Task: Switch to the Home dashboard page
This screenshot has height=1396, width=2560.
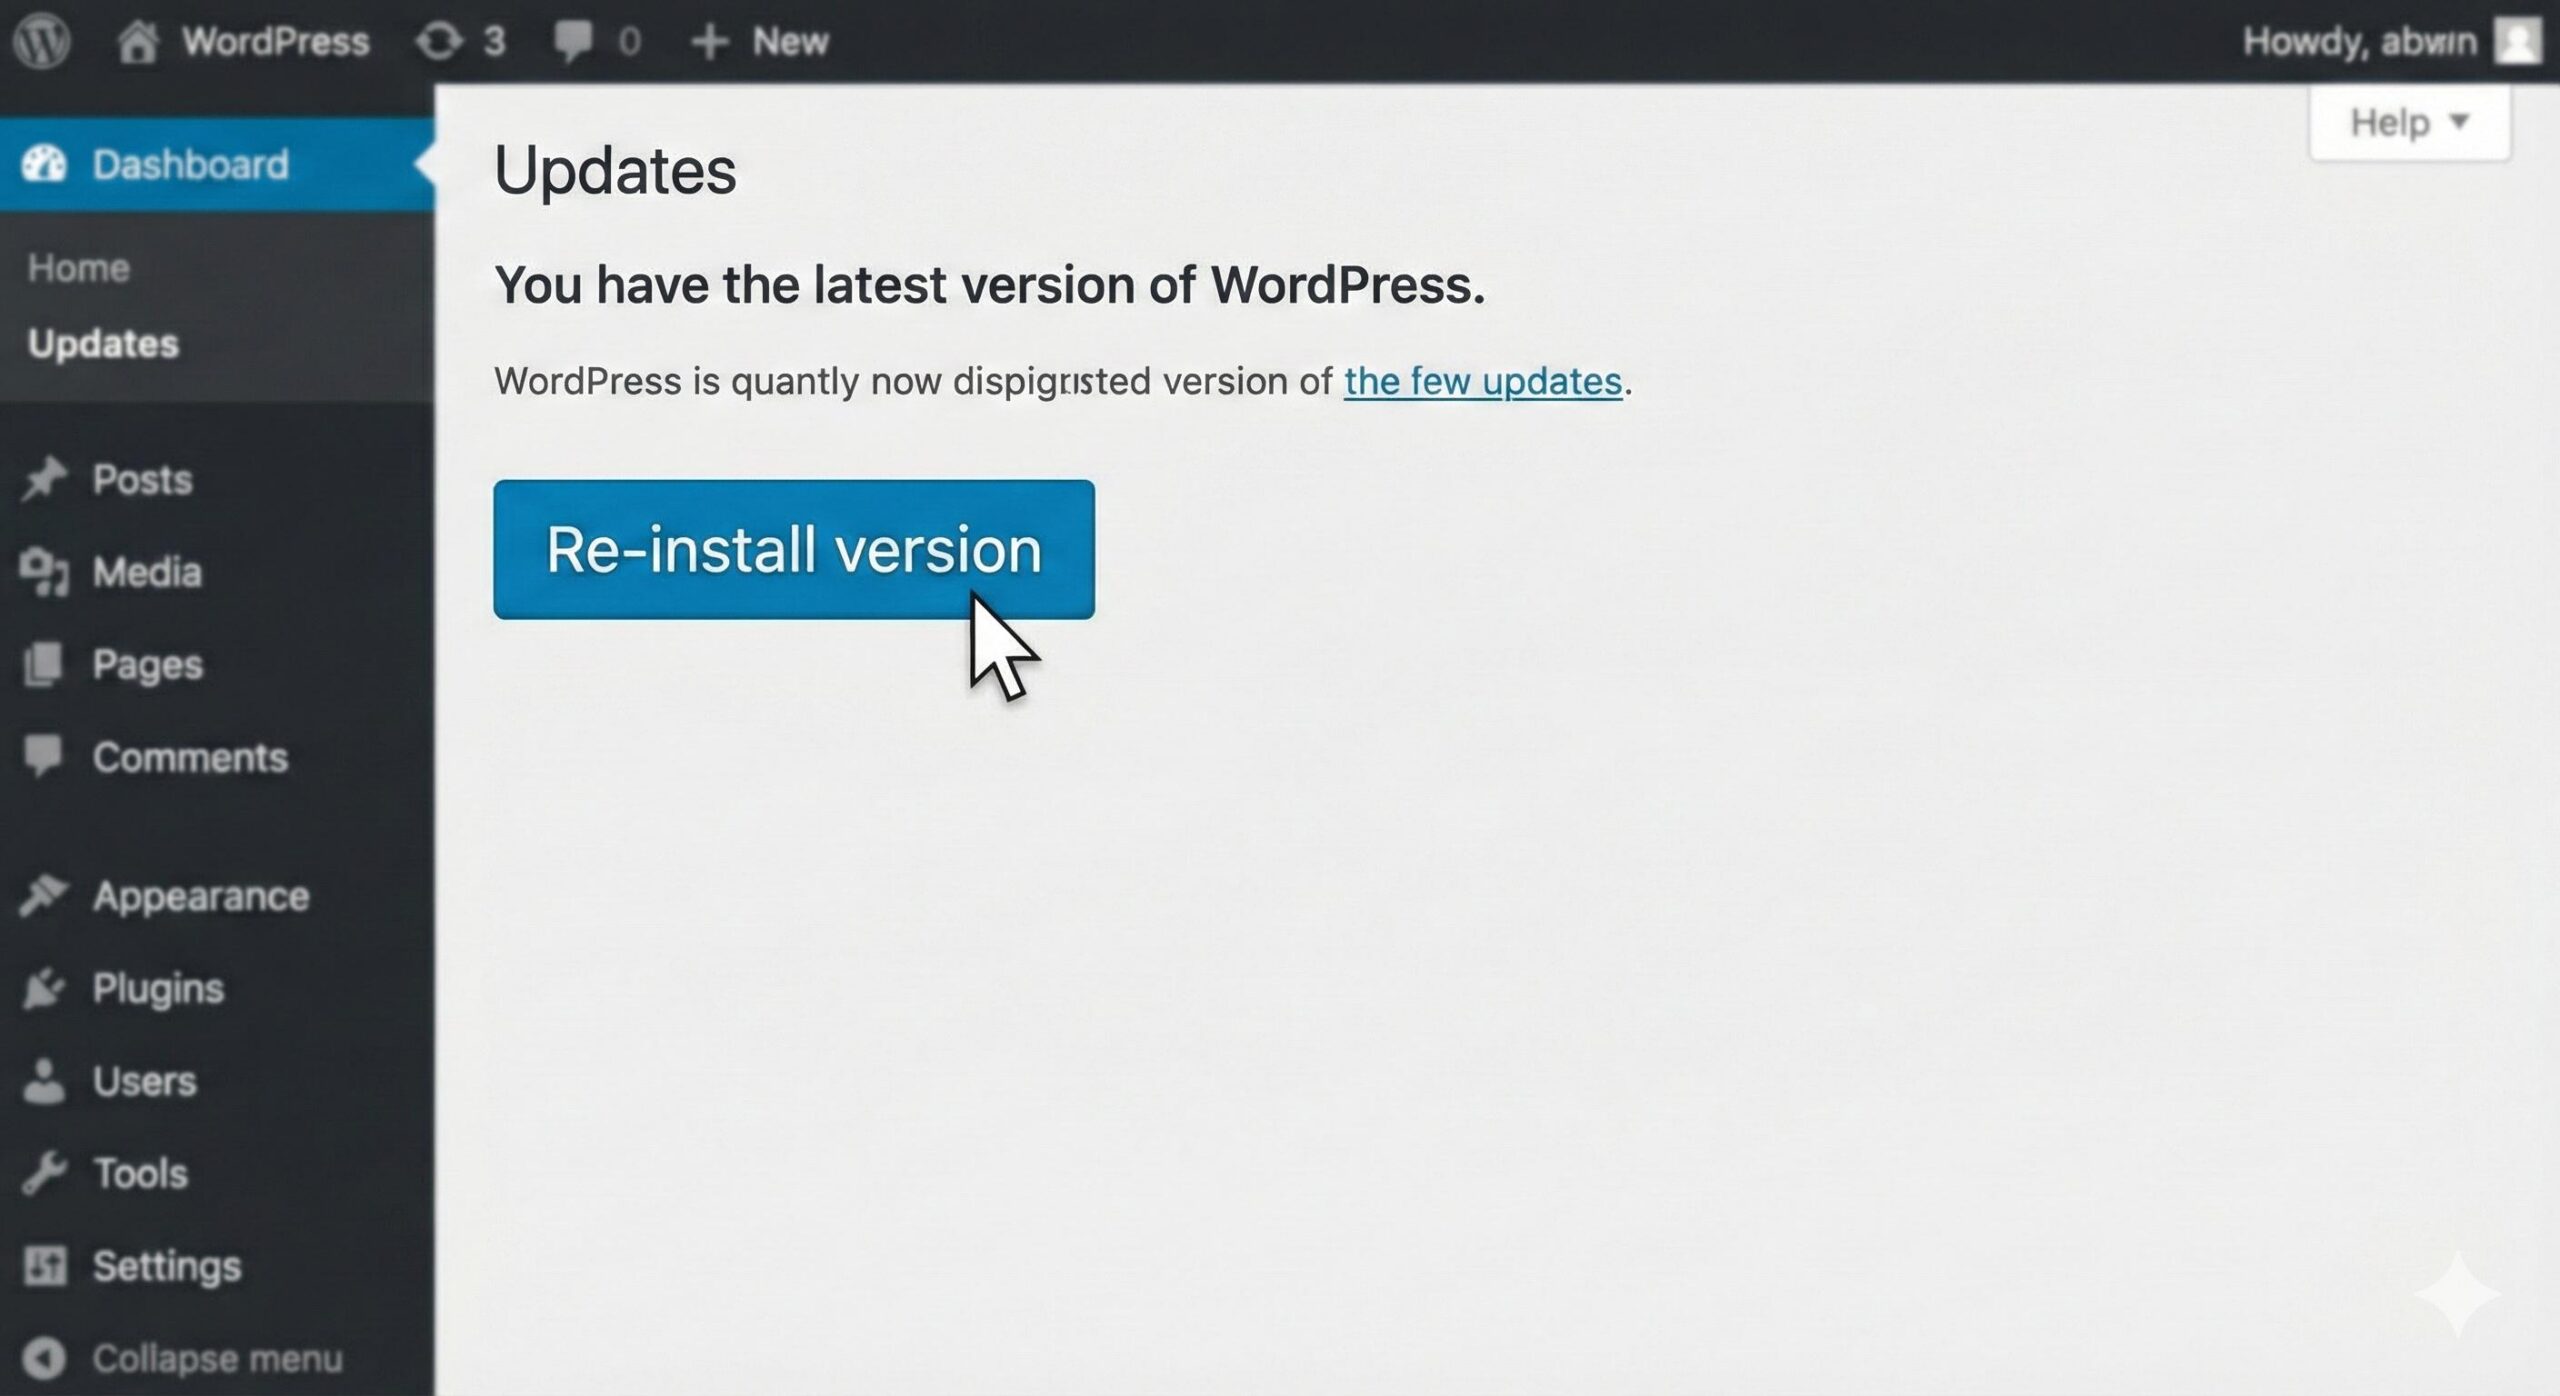Action: pyautogui.click(x=78, y=267)
